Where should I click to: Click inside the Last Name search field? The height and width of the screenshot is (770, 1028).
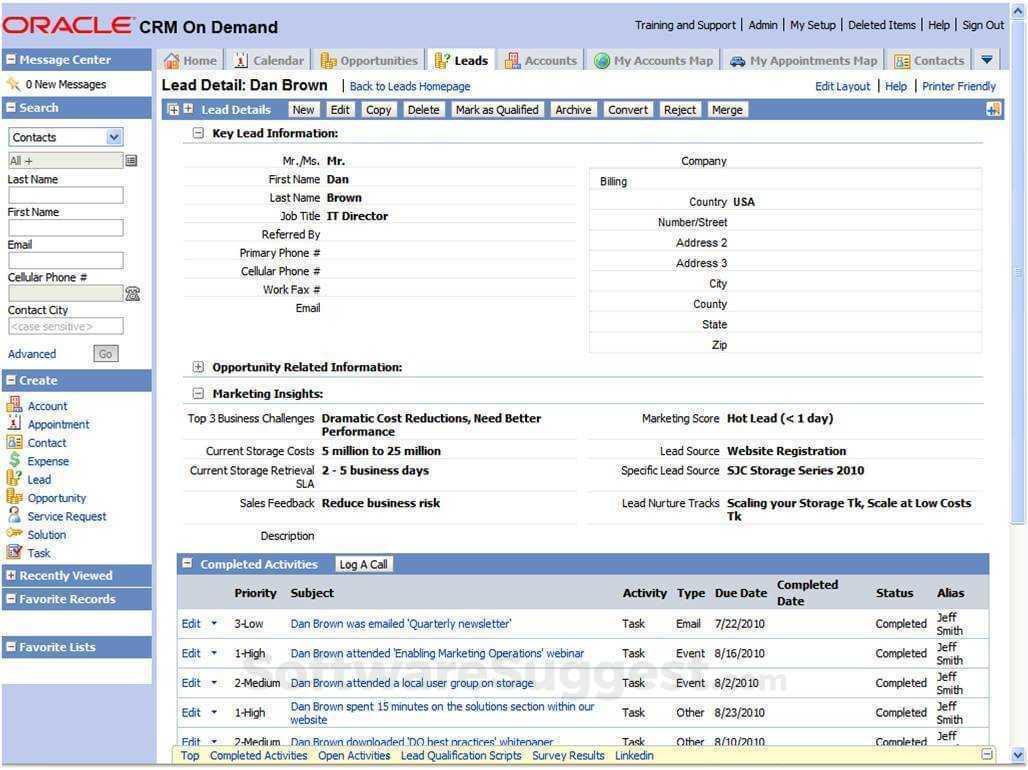point(64,194)
